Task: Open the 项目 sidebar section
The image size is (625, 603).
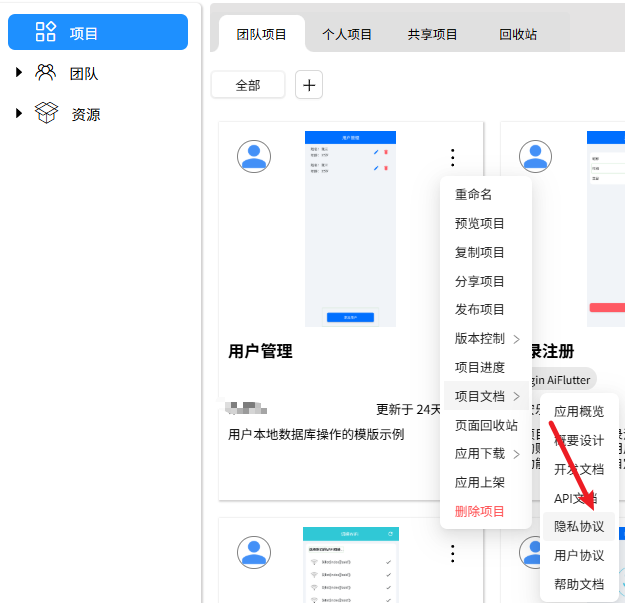Action: click(x=98, y=32)
